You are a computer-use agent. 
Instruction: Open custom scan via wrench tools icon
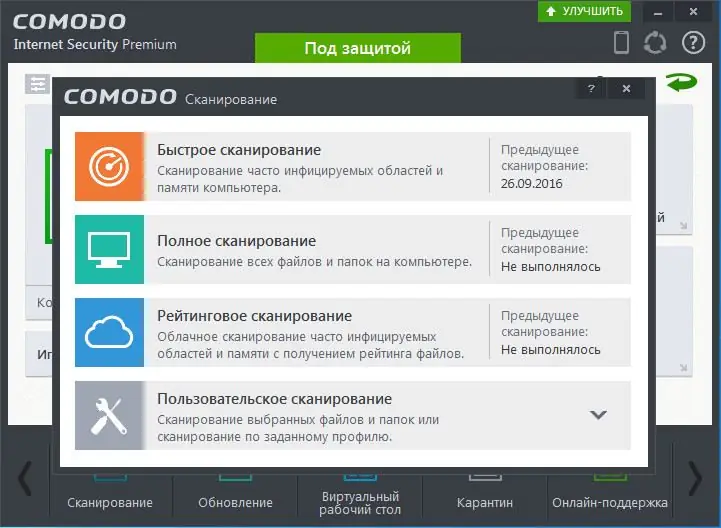pyautogui.click(x=109, y=415)
